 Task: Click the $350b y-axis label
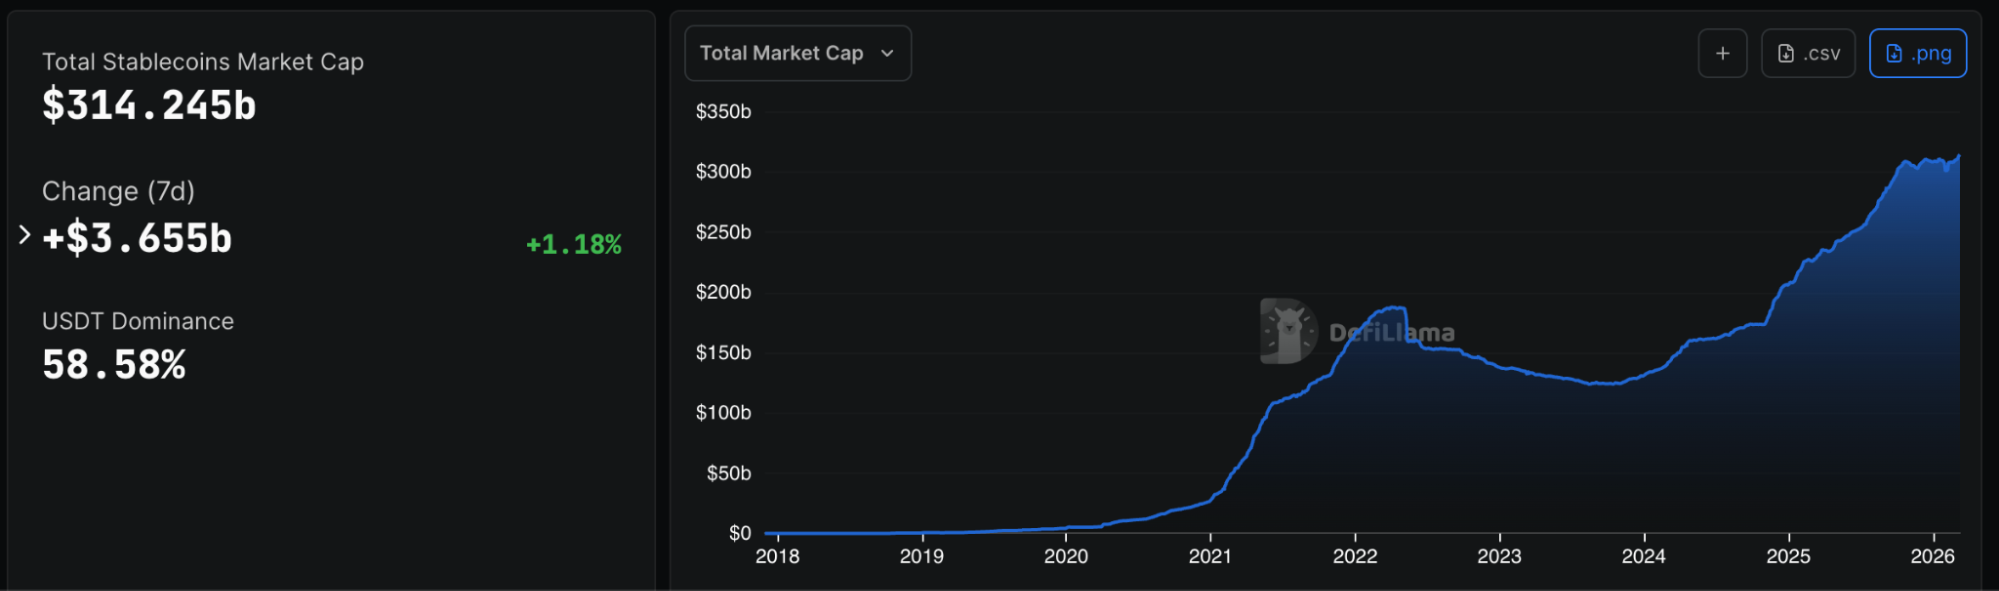[723, 111]
